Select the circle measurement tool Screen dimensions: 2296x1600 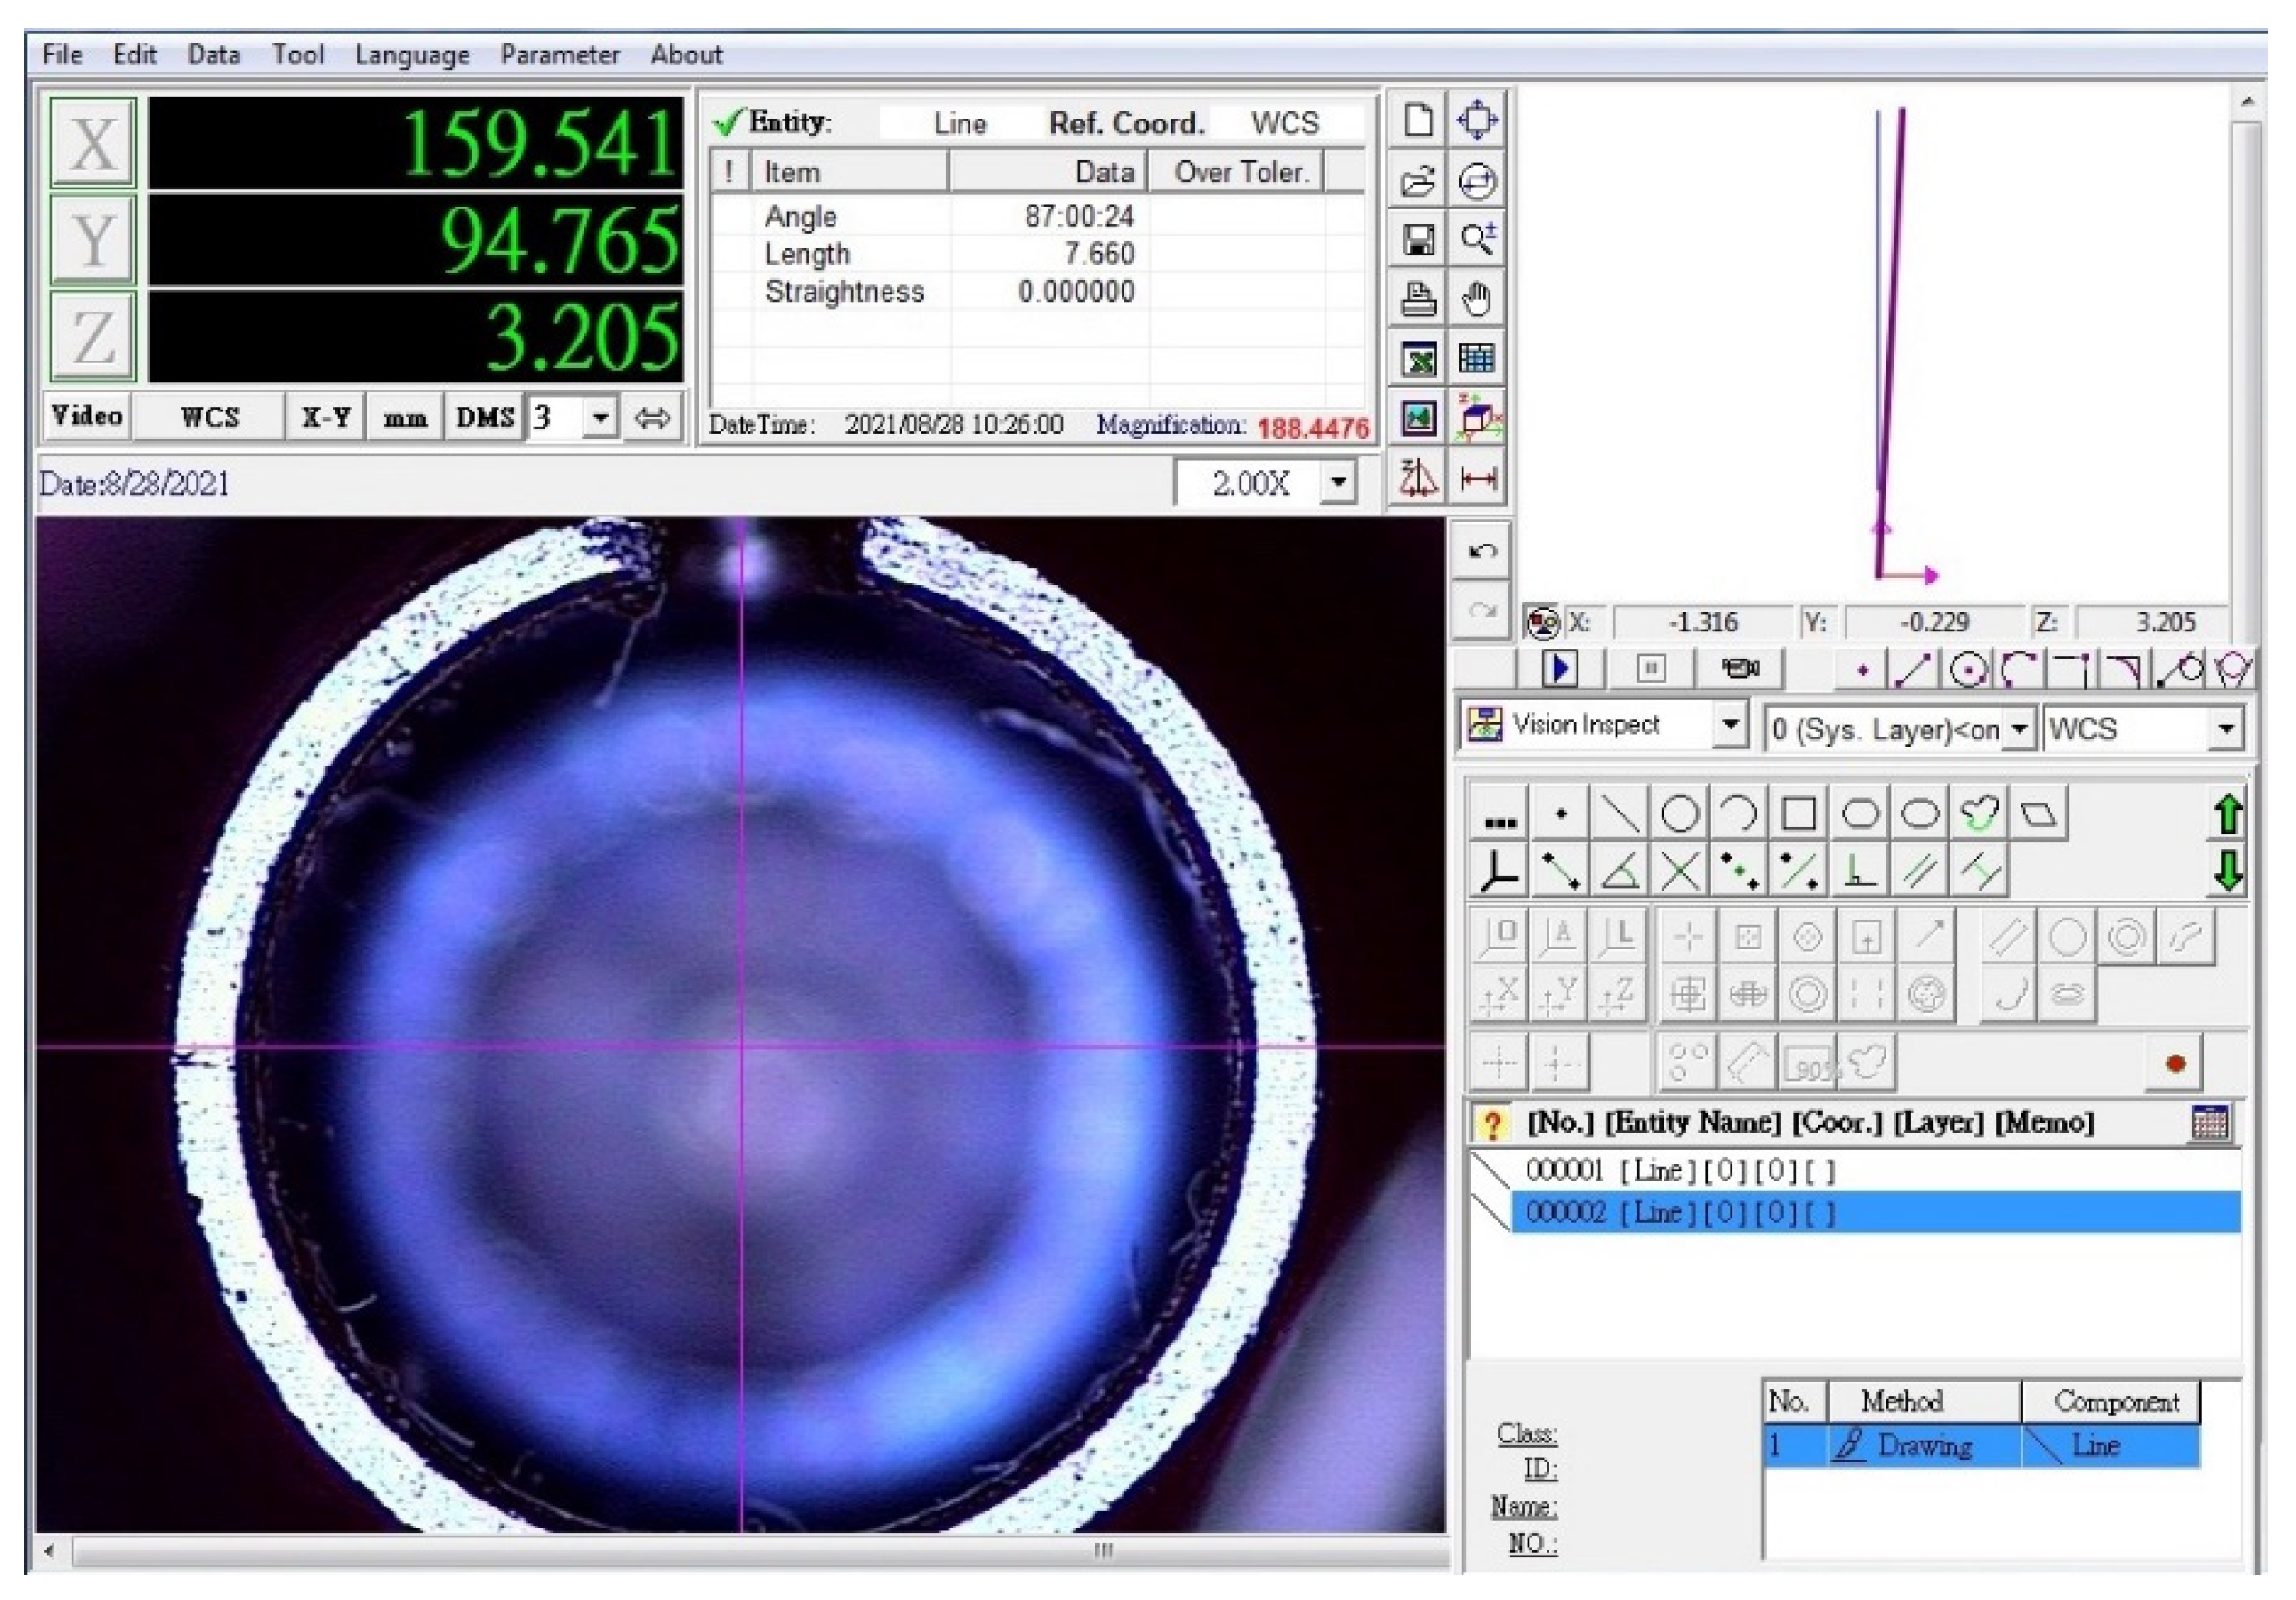pyautogui.click(x=1679, y=814)
